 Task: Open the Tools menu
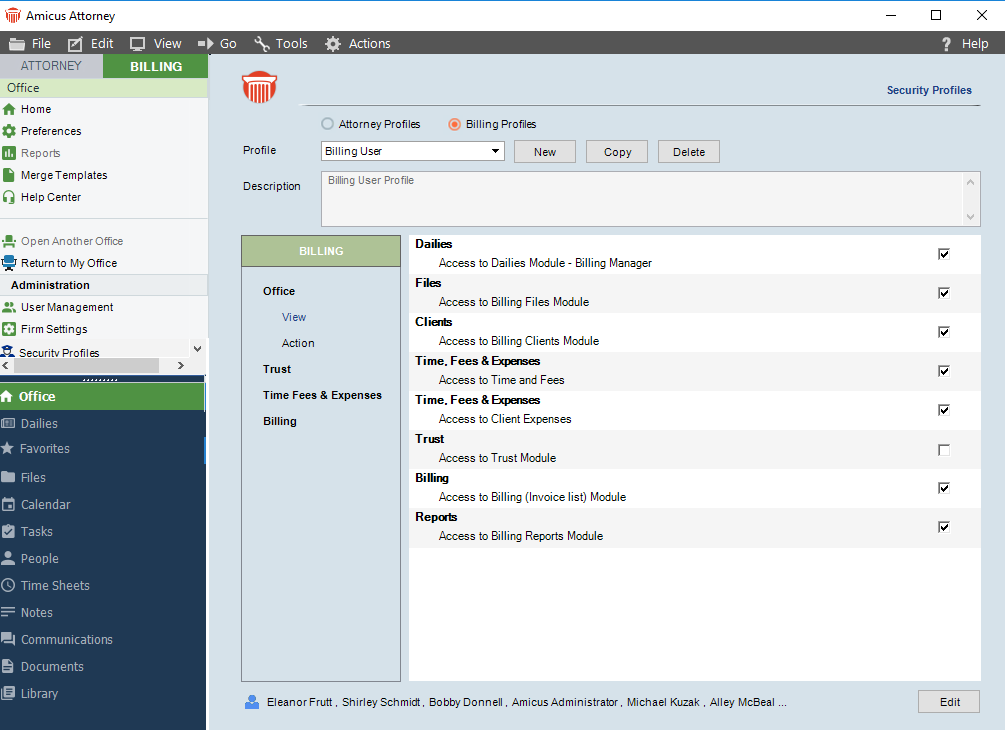(x=280, y=44)
